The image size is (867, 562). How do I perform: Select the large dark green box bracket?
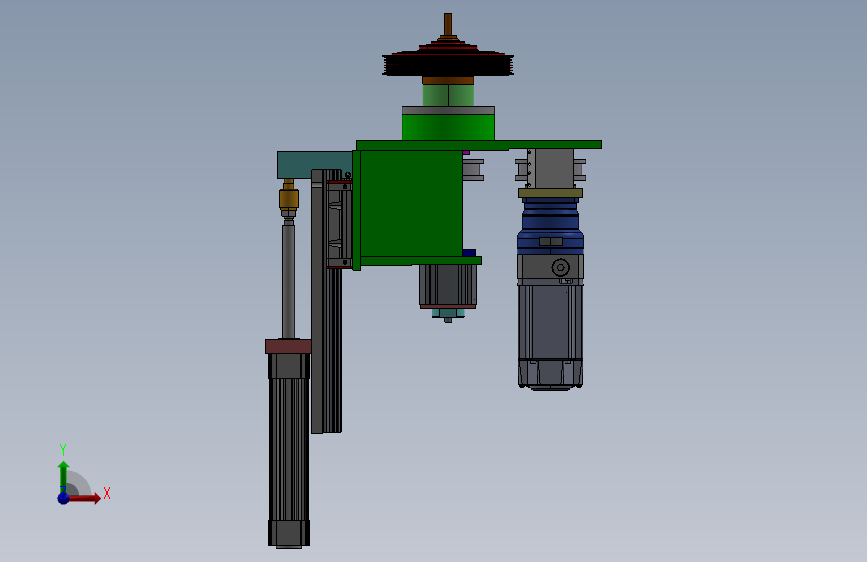pyautogui.click(x=411, y=203)
